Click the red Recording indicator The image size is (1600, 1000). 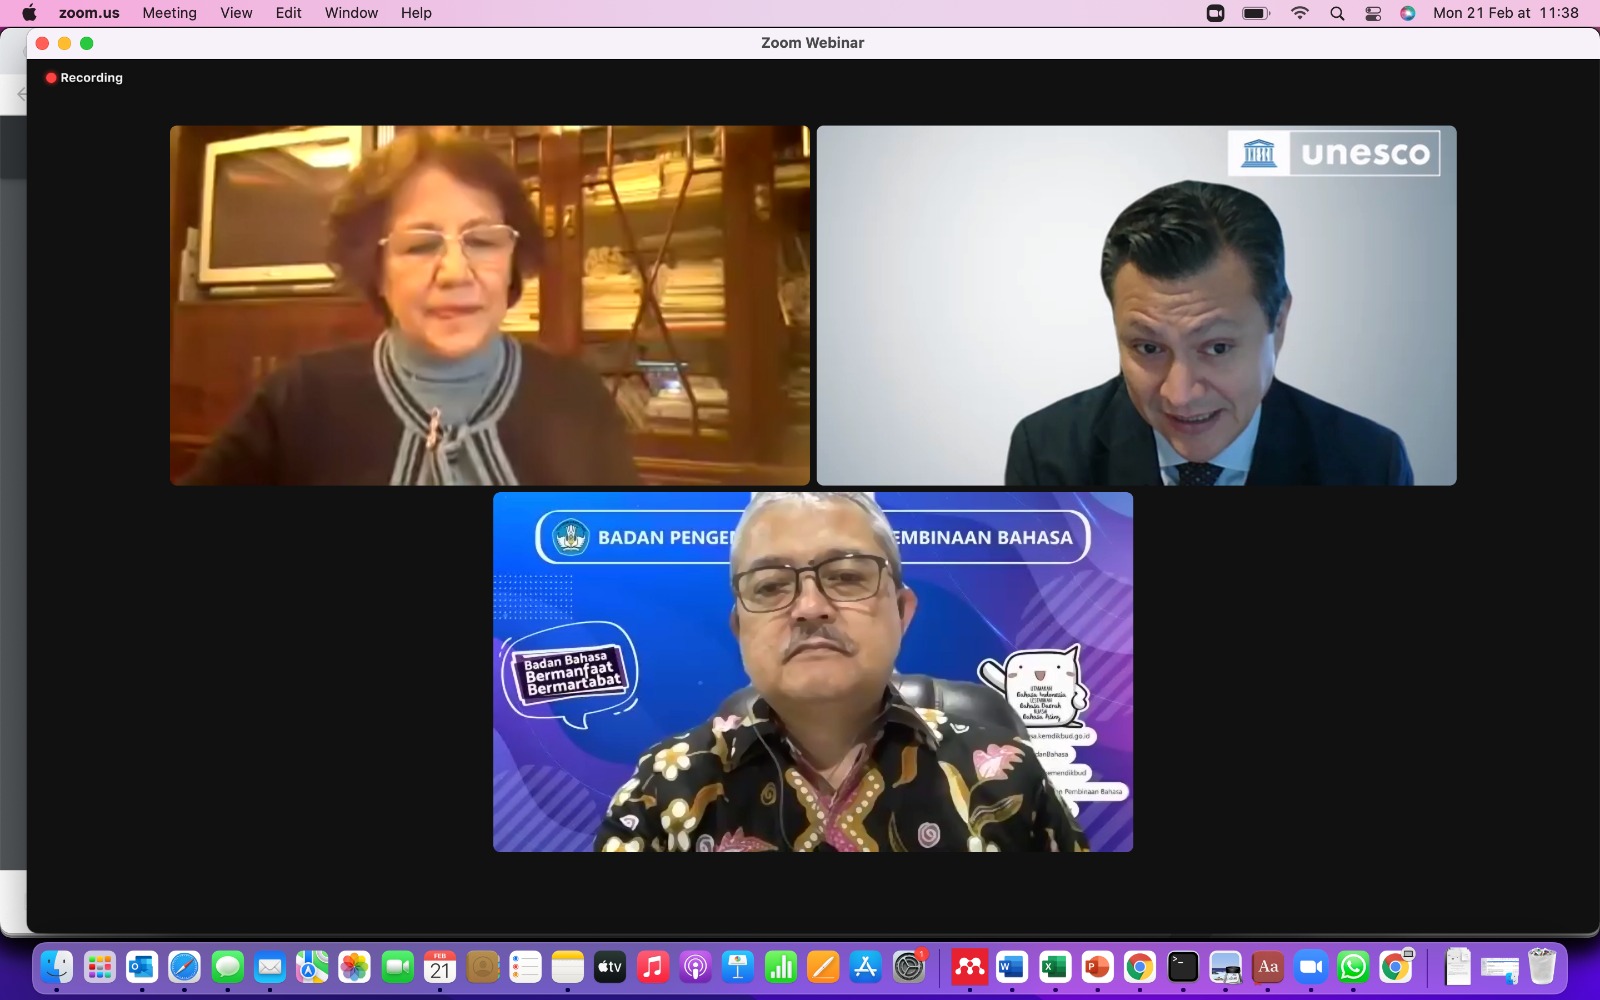84,78
